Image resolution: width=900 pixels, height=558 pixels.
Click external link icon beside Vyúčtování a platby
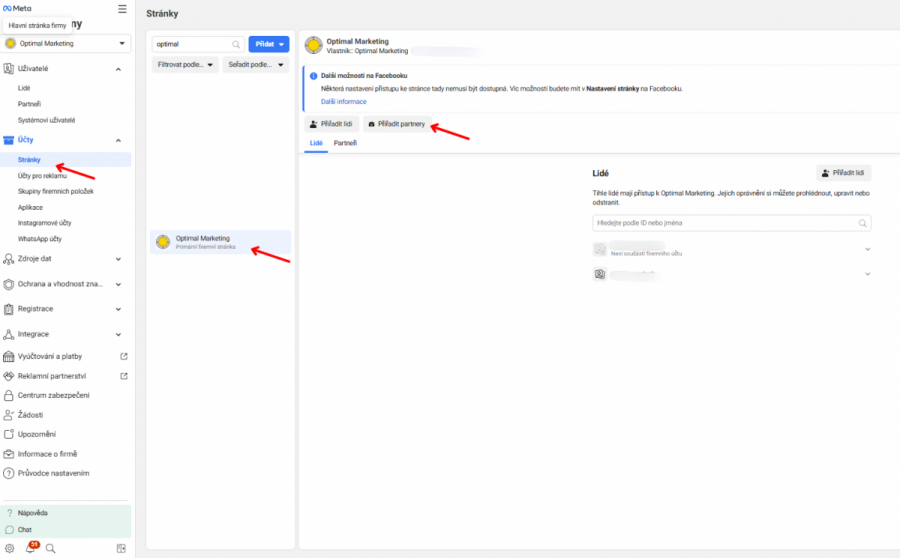click(123, 356)
